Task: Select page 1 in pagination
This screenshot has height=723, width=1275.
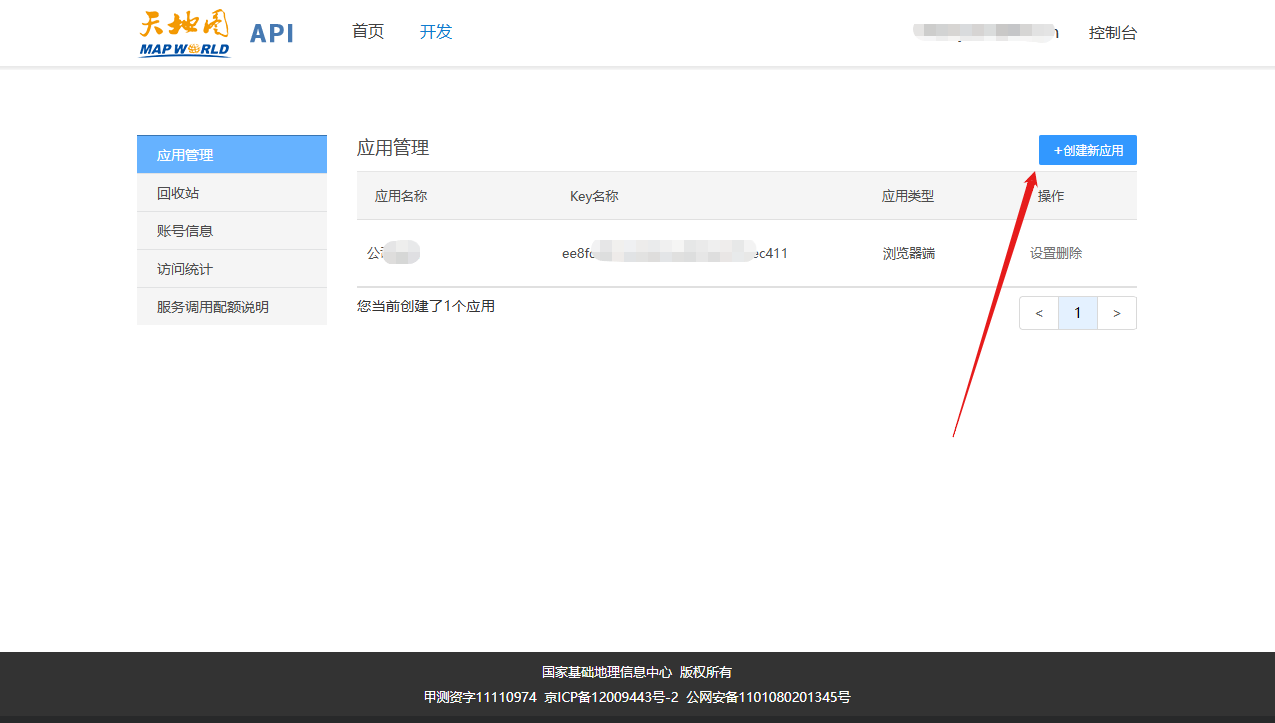Action: coord(1077,313)
